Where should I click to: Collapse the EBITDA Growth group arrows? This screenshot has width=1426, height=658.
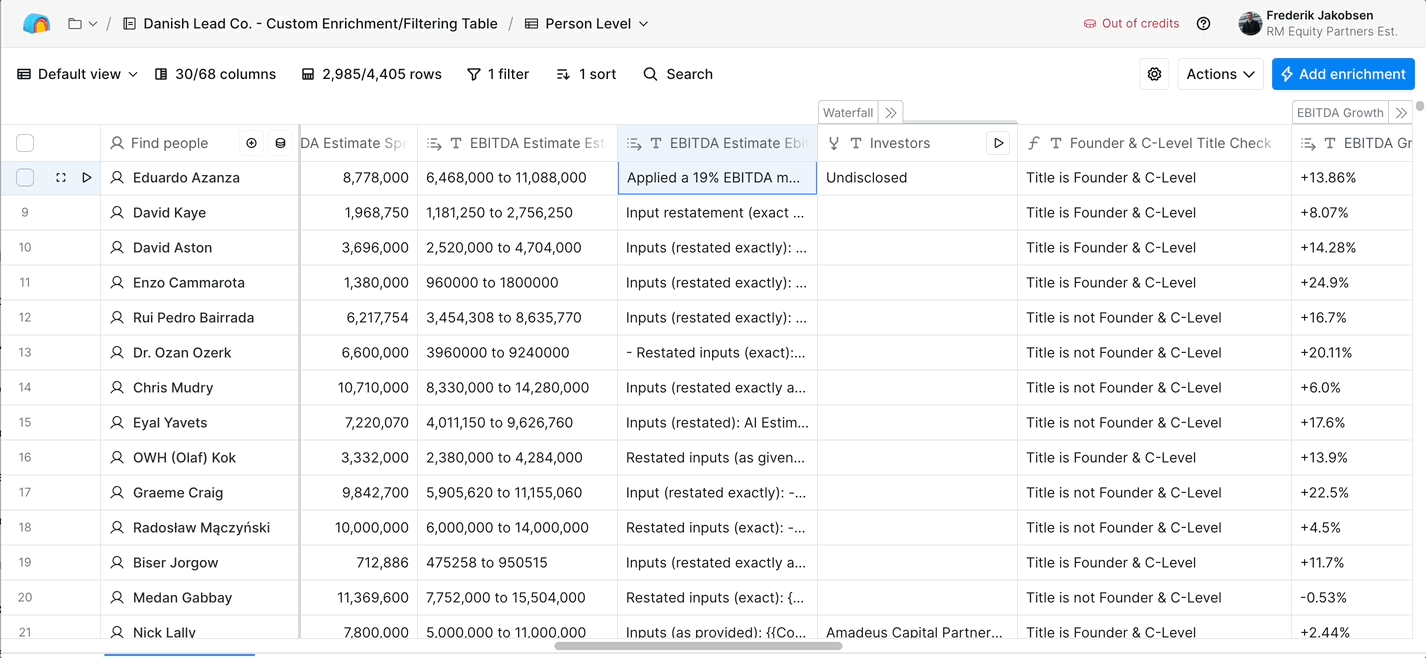point(1401,113)
